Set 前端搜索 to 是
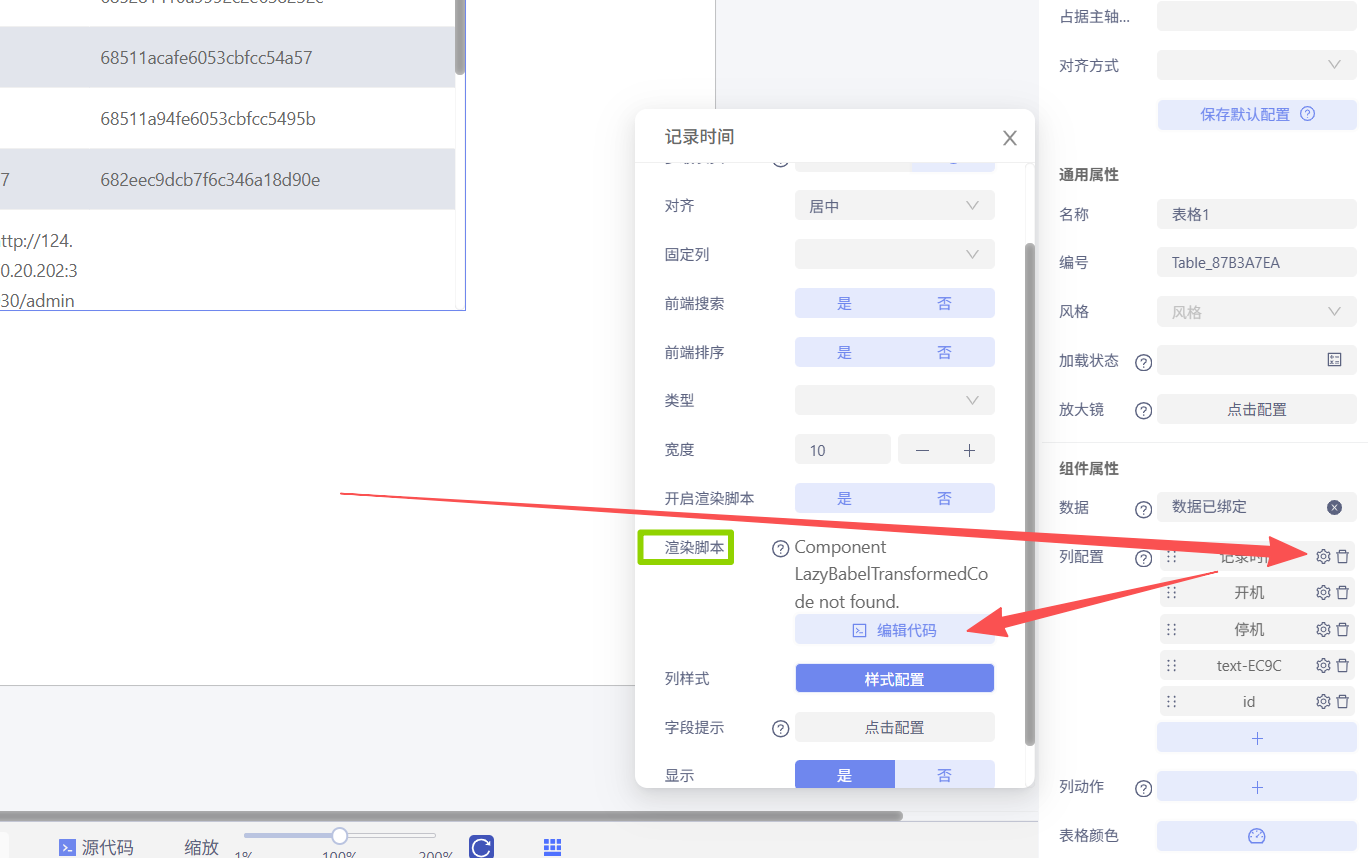The width and height of the screenshot is (1368, 858). (x=845, y=304)
